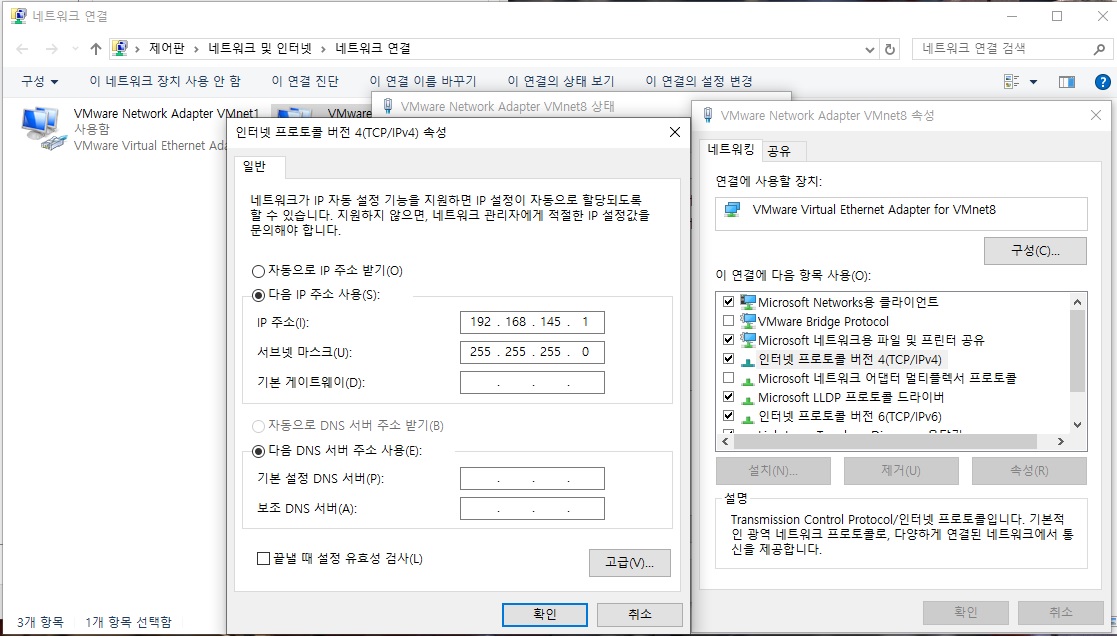The width and height of the screenshot is (1117, 638).
Task: Click the VMware Bridge Protocol component icon
Action: pos(747,321)
